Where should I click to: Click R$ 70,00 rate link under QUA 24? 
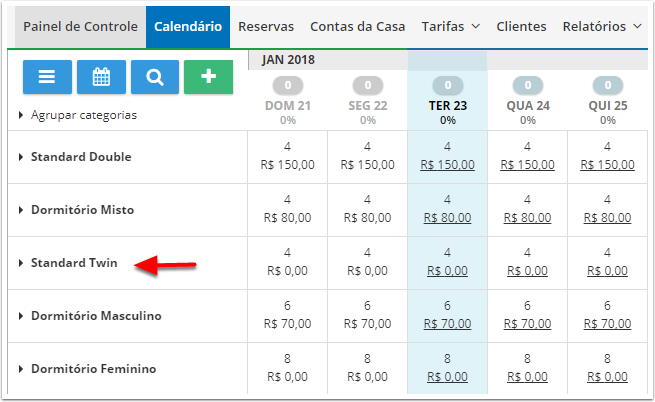click(x=527, y=324)
